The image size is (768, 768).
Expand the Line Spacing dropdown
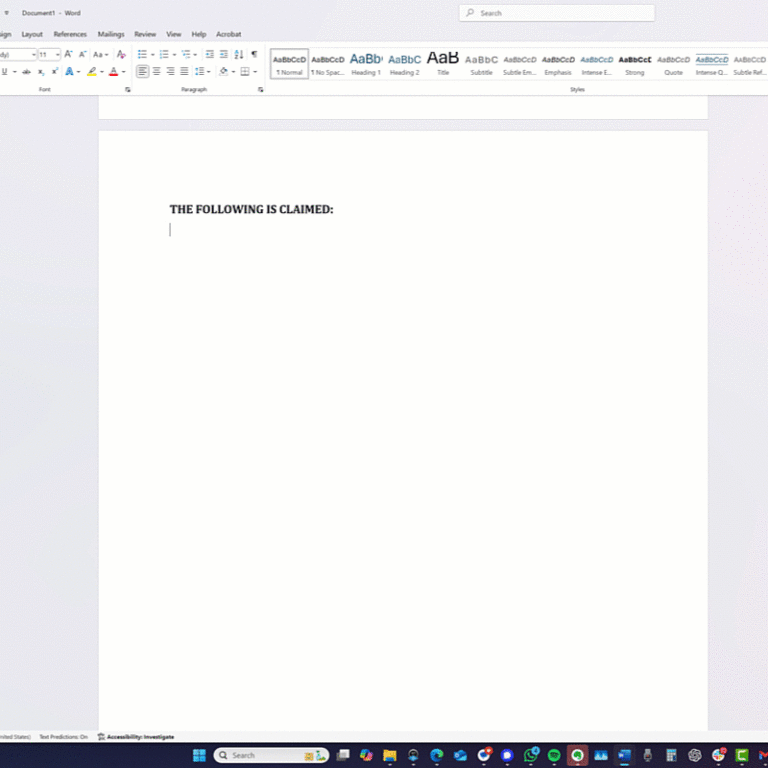coord(210,72)
